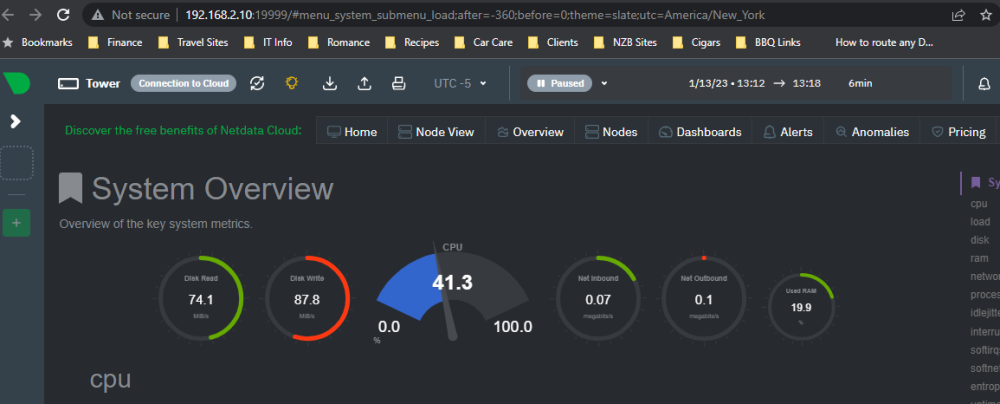Click browser back arrow
This screenshot has height=404, width=1000.
tap(8, 15)
